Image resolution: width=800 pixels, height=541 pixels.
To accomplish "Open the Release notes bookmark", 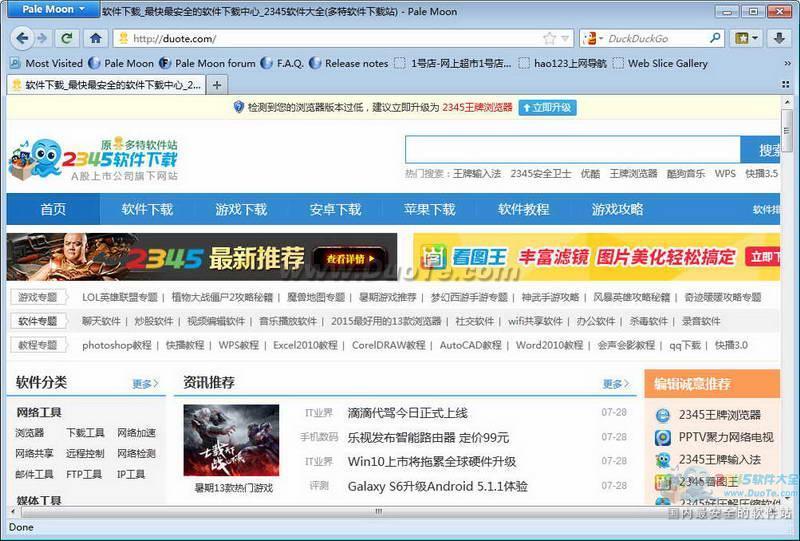I will [x=349, y=63].
